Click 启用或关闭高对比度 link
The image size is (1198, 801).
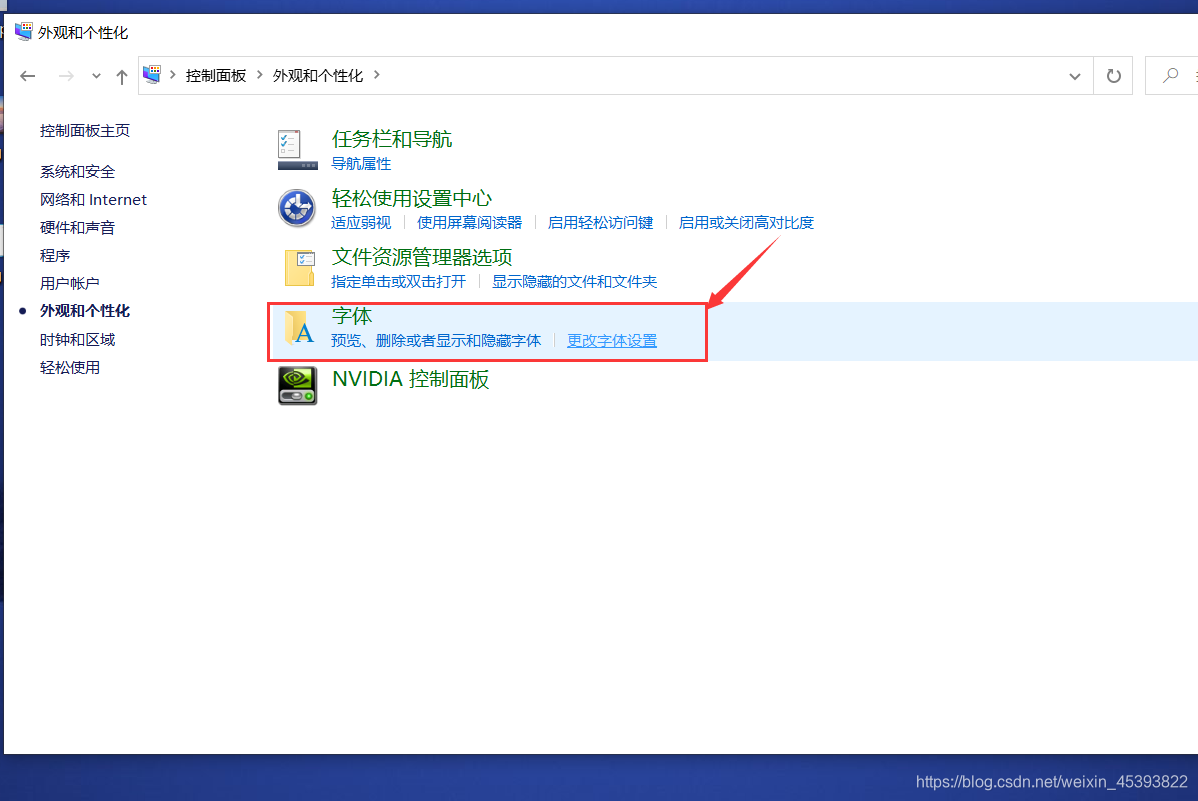pos(746,222)
